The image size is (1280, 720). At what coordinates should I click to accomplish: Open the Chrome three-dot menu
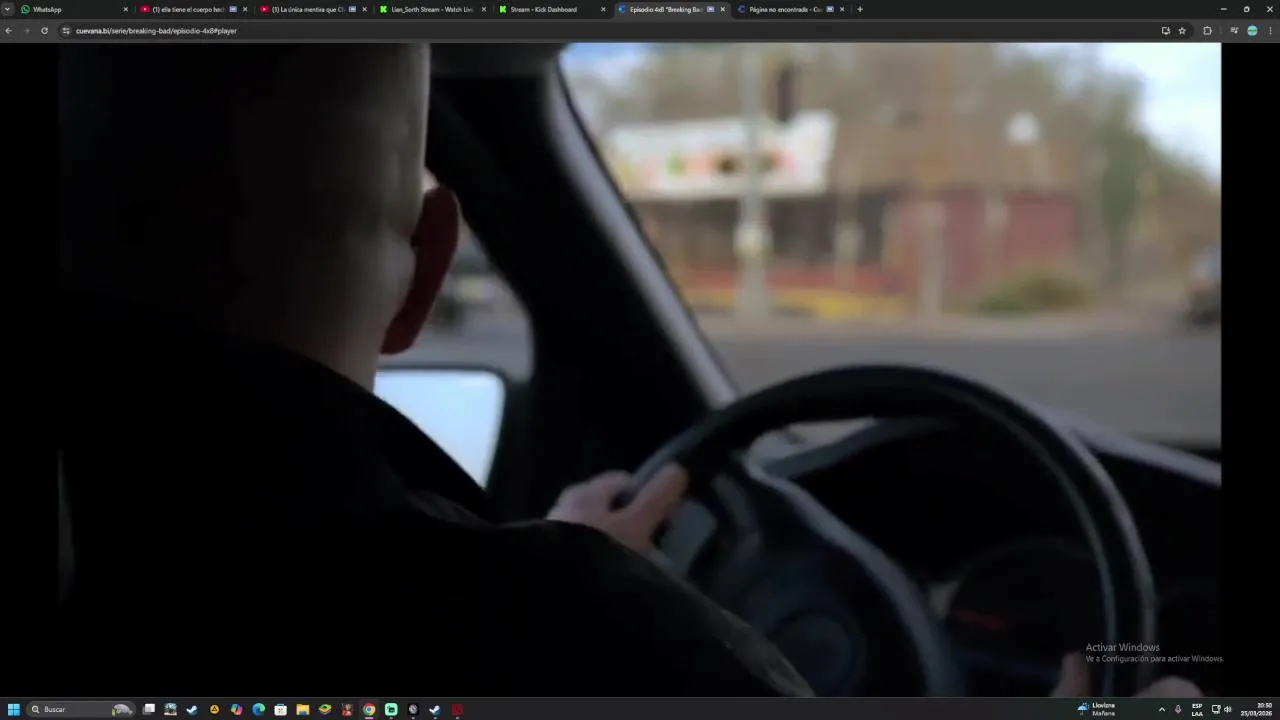pos(1270,31)
